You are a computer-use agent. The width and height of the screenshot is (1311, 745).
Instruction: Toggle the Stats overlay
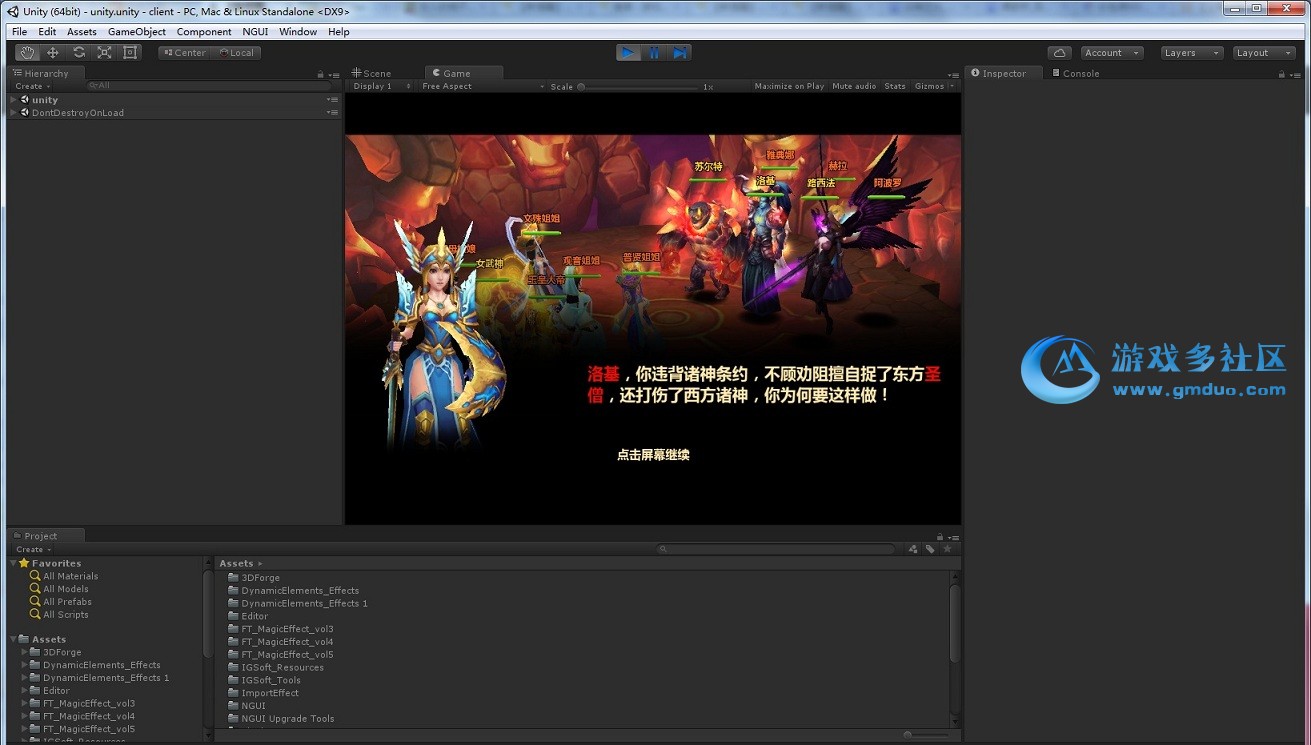click(895, 86)
